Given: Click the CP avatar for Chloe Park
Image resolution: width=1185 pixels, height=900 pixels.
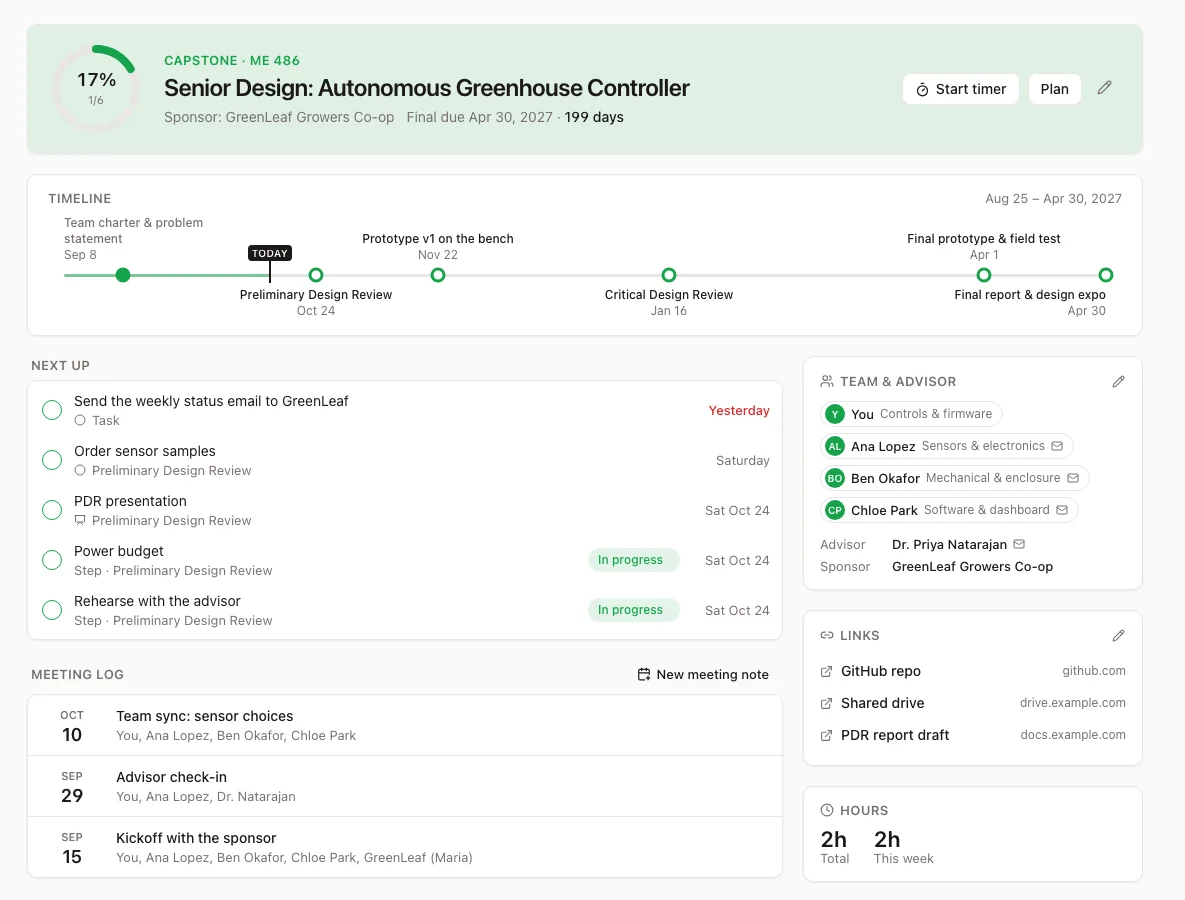Looking at the screenshot, I should click(834, 510).
